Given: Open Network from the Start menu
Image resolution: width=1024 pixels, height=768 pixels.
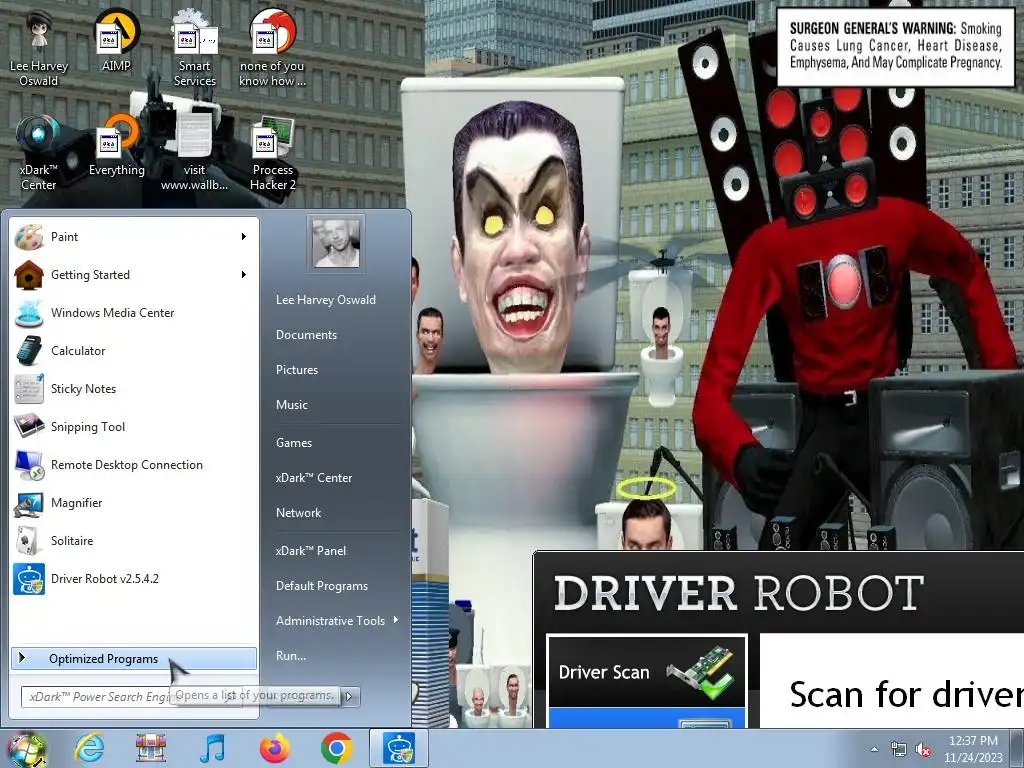Looking at the screenshot, I should (x=298, y=513).
